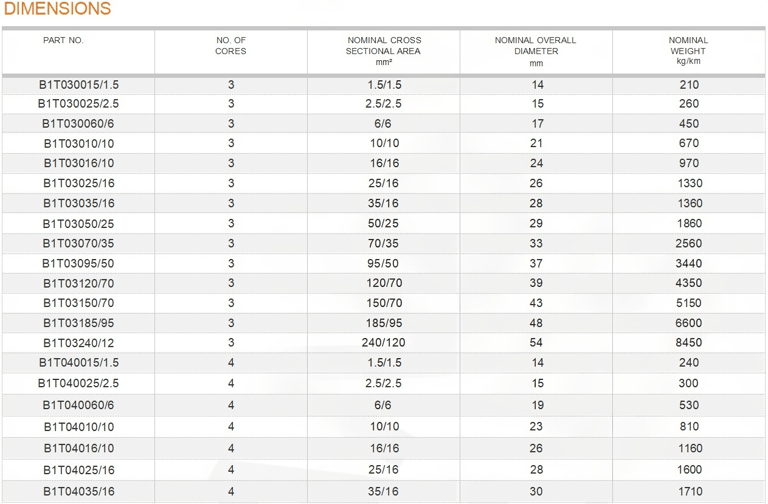Screen dimensions: 768x504
Task: Select part number B1T04035/16
Action: pos(79,491)
